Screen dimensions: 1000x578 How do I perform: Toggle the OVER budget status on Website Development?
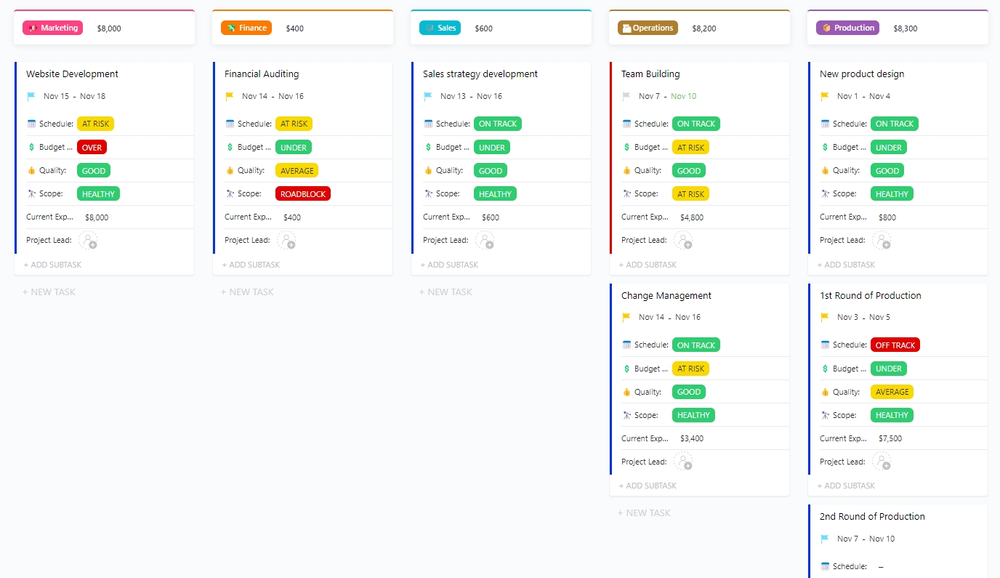pyautogui.click(x=91, y=146)
